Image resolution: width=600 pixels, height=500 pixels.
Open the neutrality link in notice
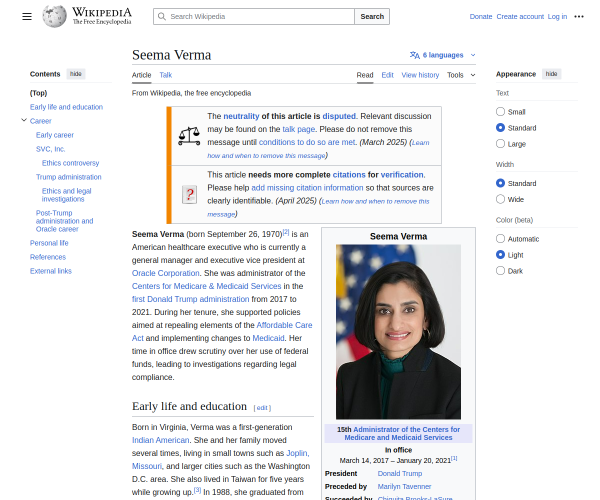click(x=241, y=116)
